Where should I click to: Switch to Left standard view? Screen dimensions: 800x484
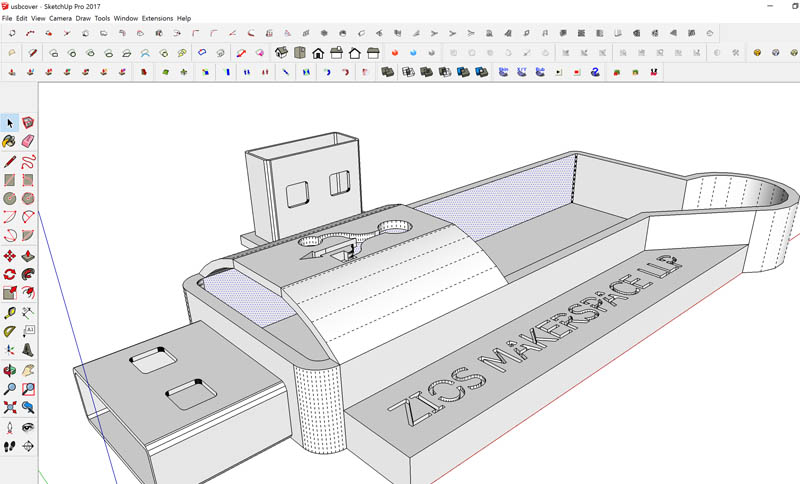[373, 53]
